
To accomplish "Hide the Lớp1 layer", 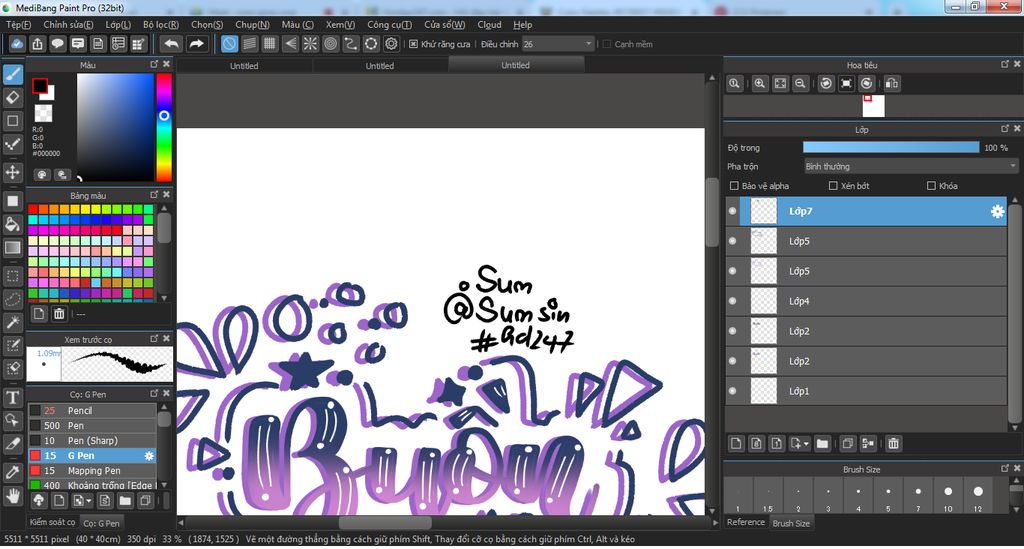I will 732,391.
